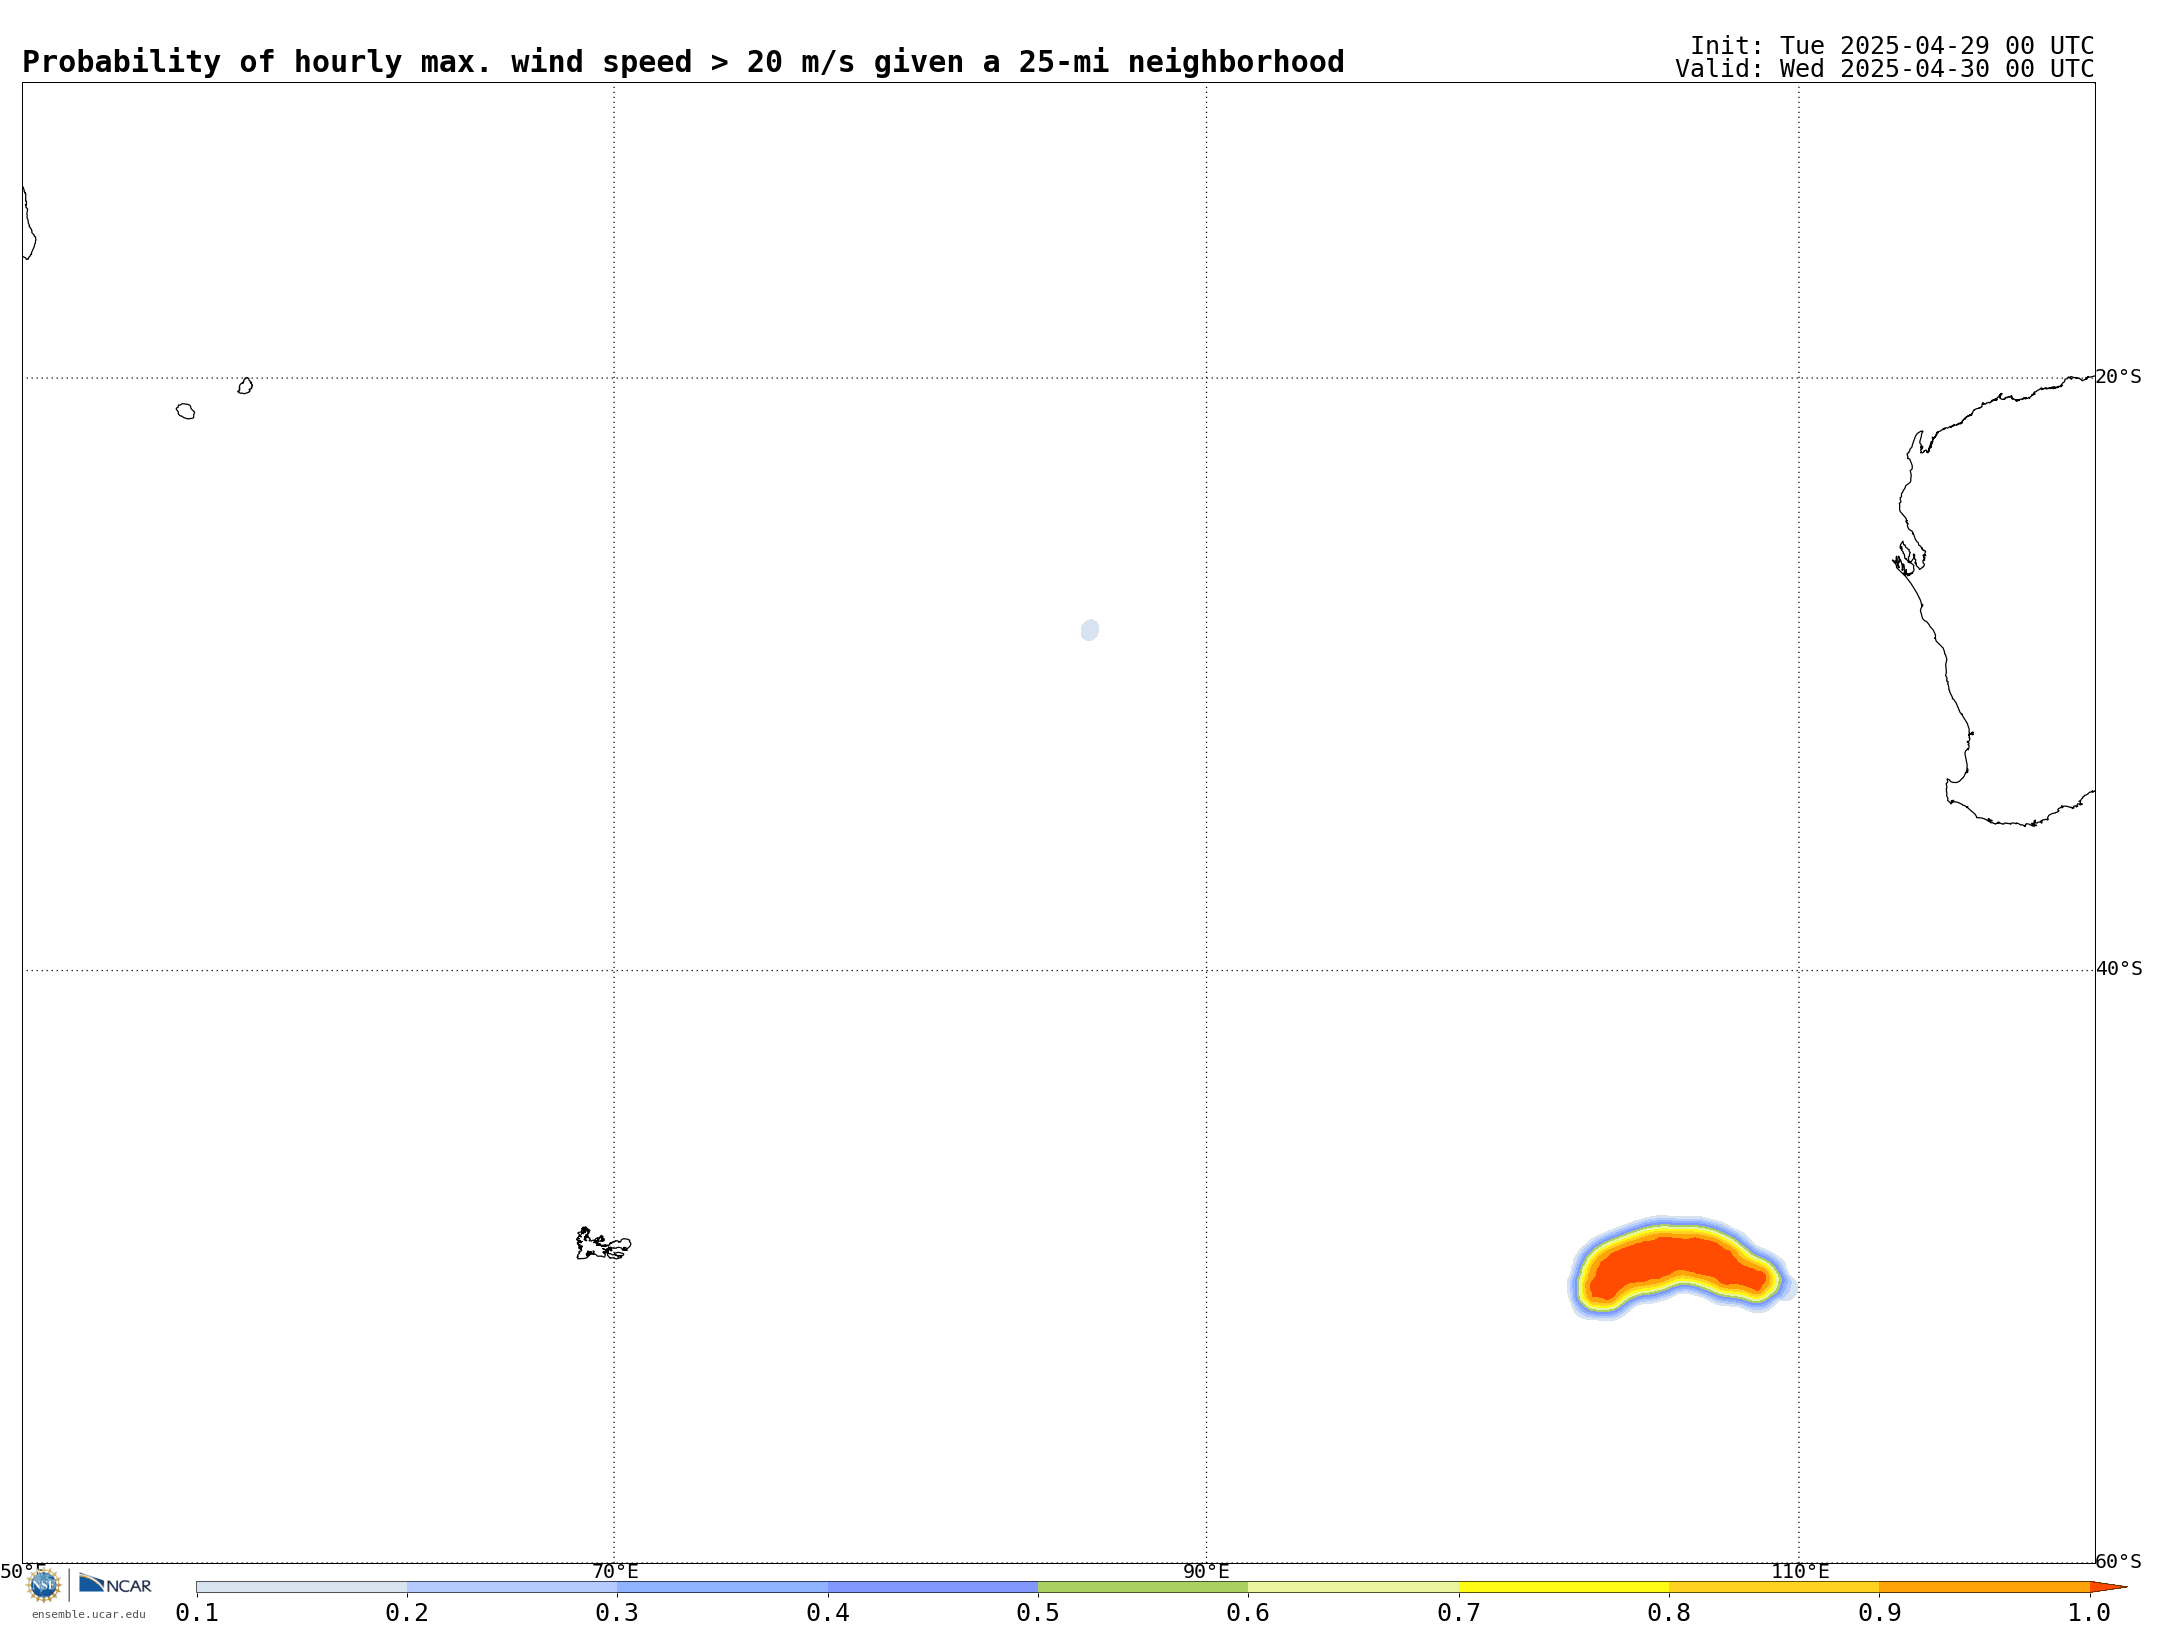Click the 0.7 colorbar tick label
The height and width of the screenshot is (1626, 2160).
(1459, 1612)
